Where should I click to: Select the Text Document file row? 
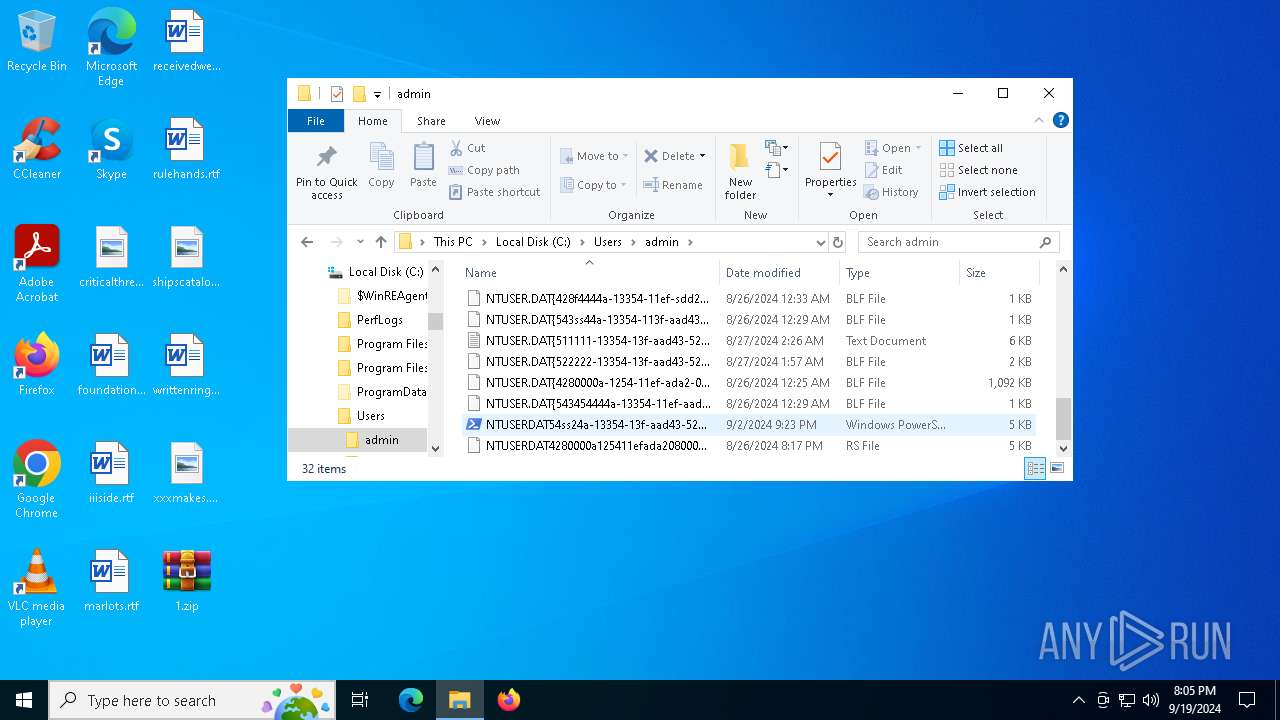750,341
